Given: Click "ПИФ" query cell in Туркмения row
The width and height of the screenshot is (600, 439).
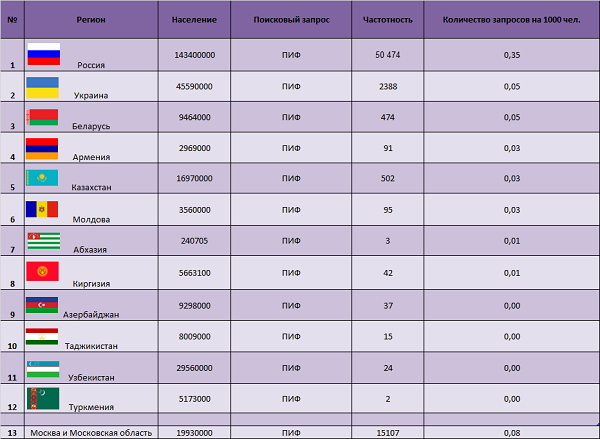Looking at the screenshot, I should pos(291,399).
